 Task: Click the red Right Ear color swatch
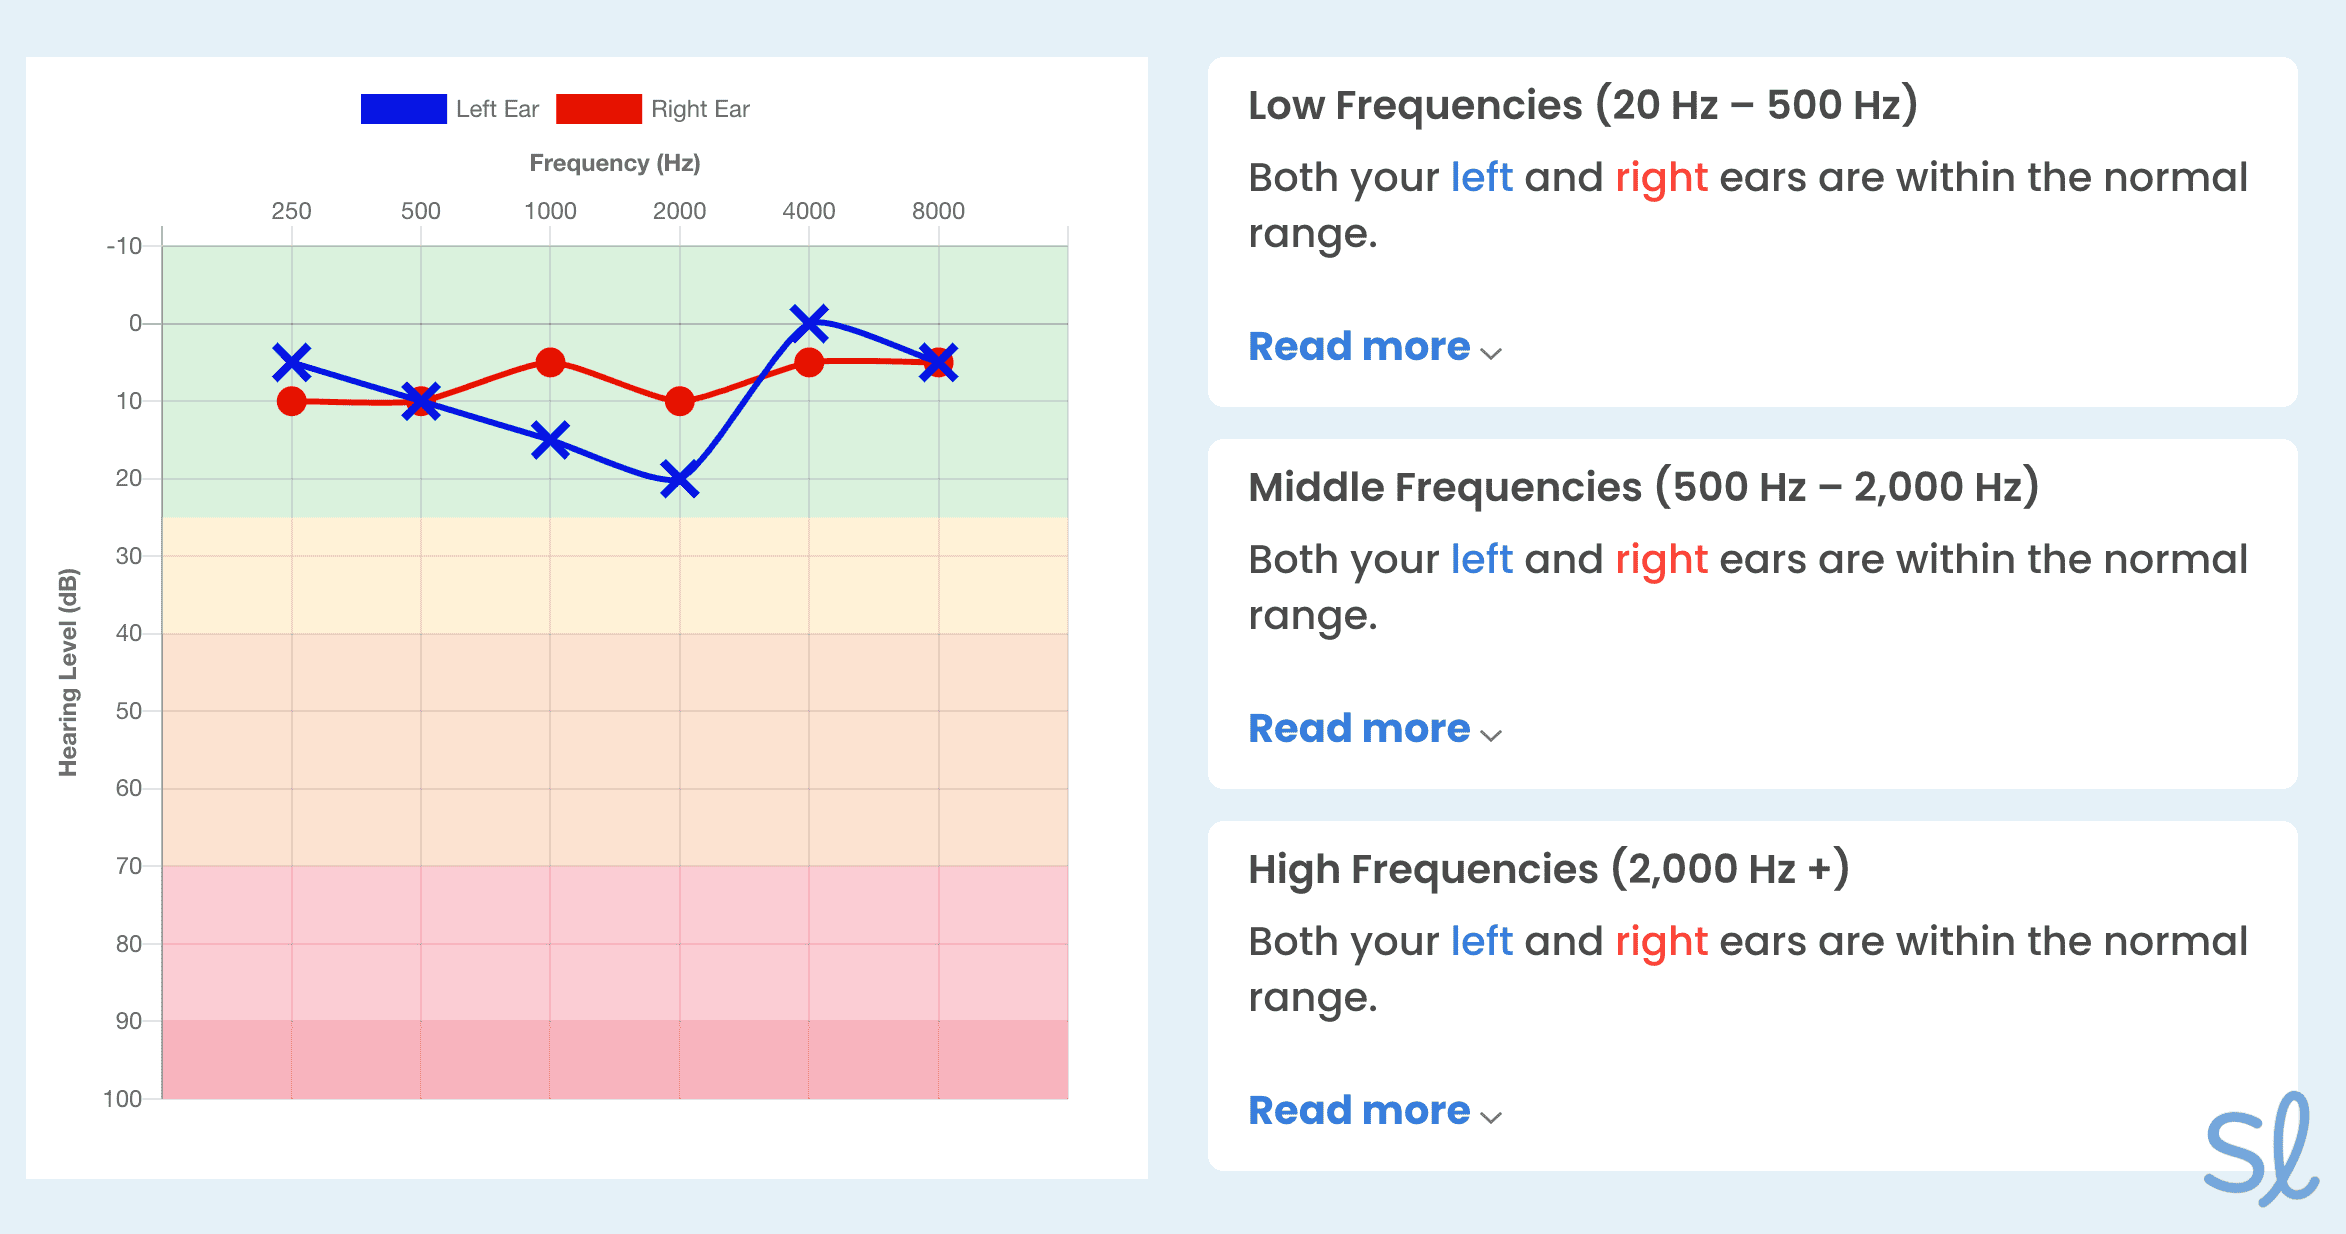(x=598, y=109)
